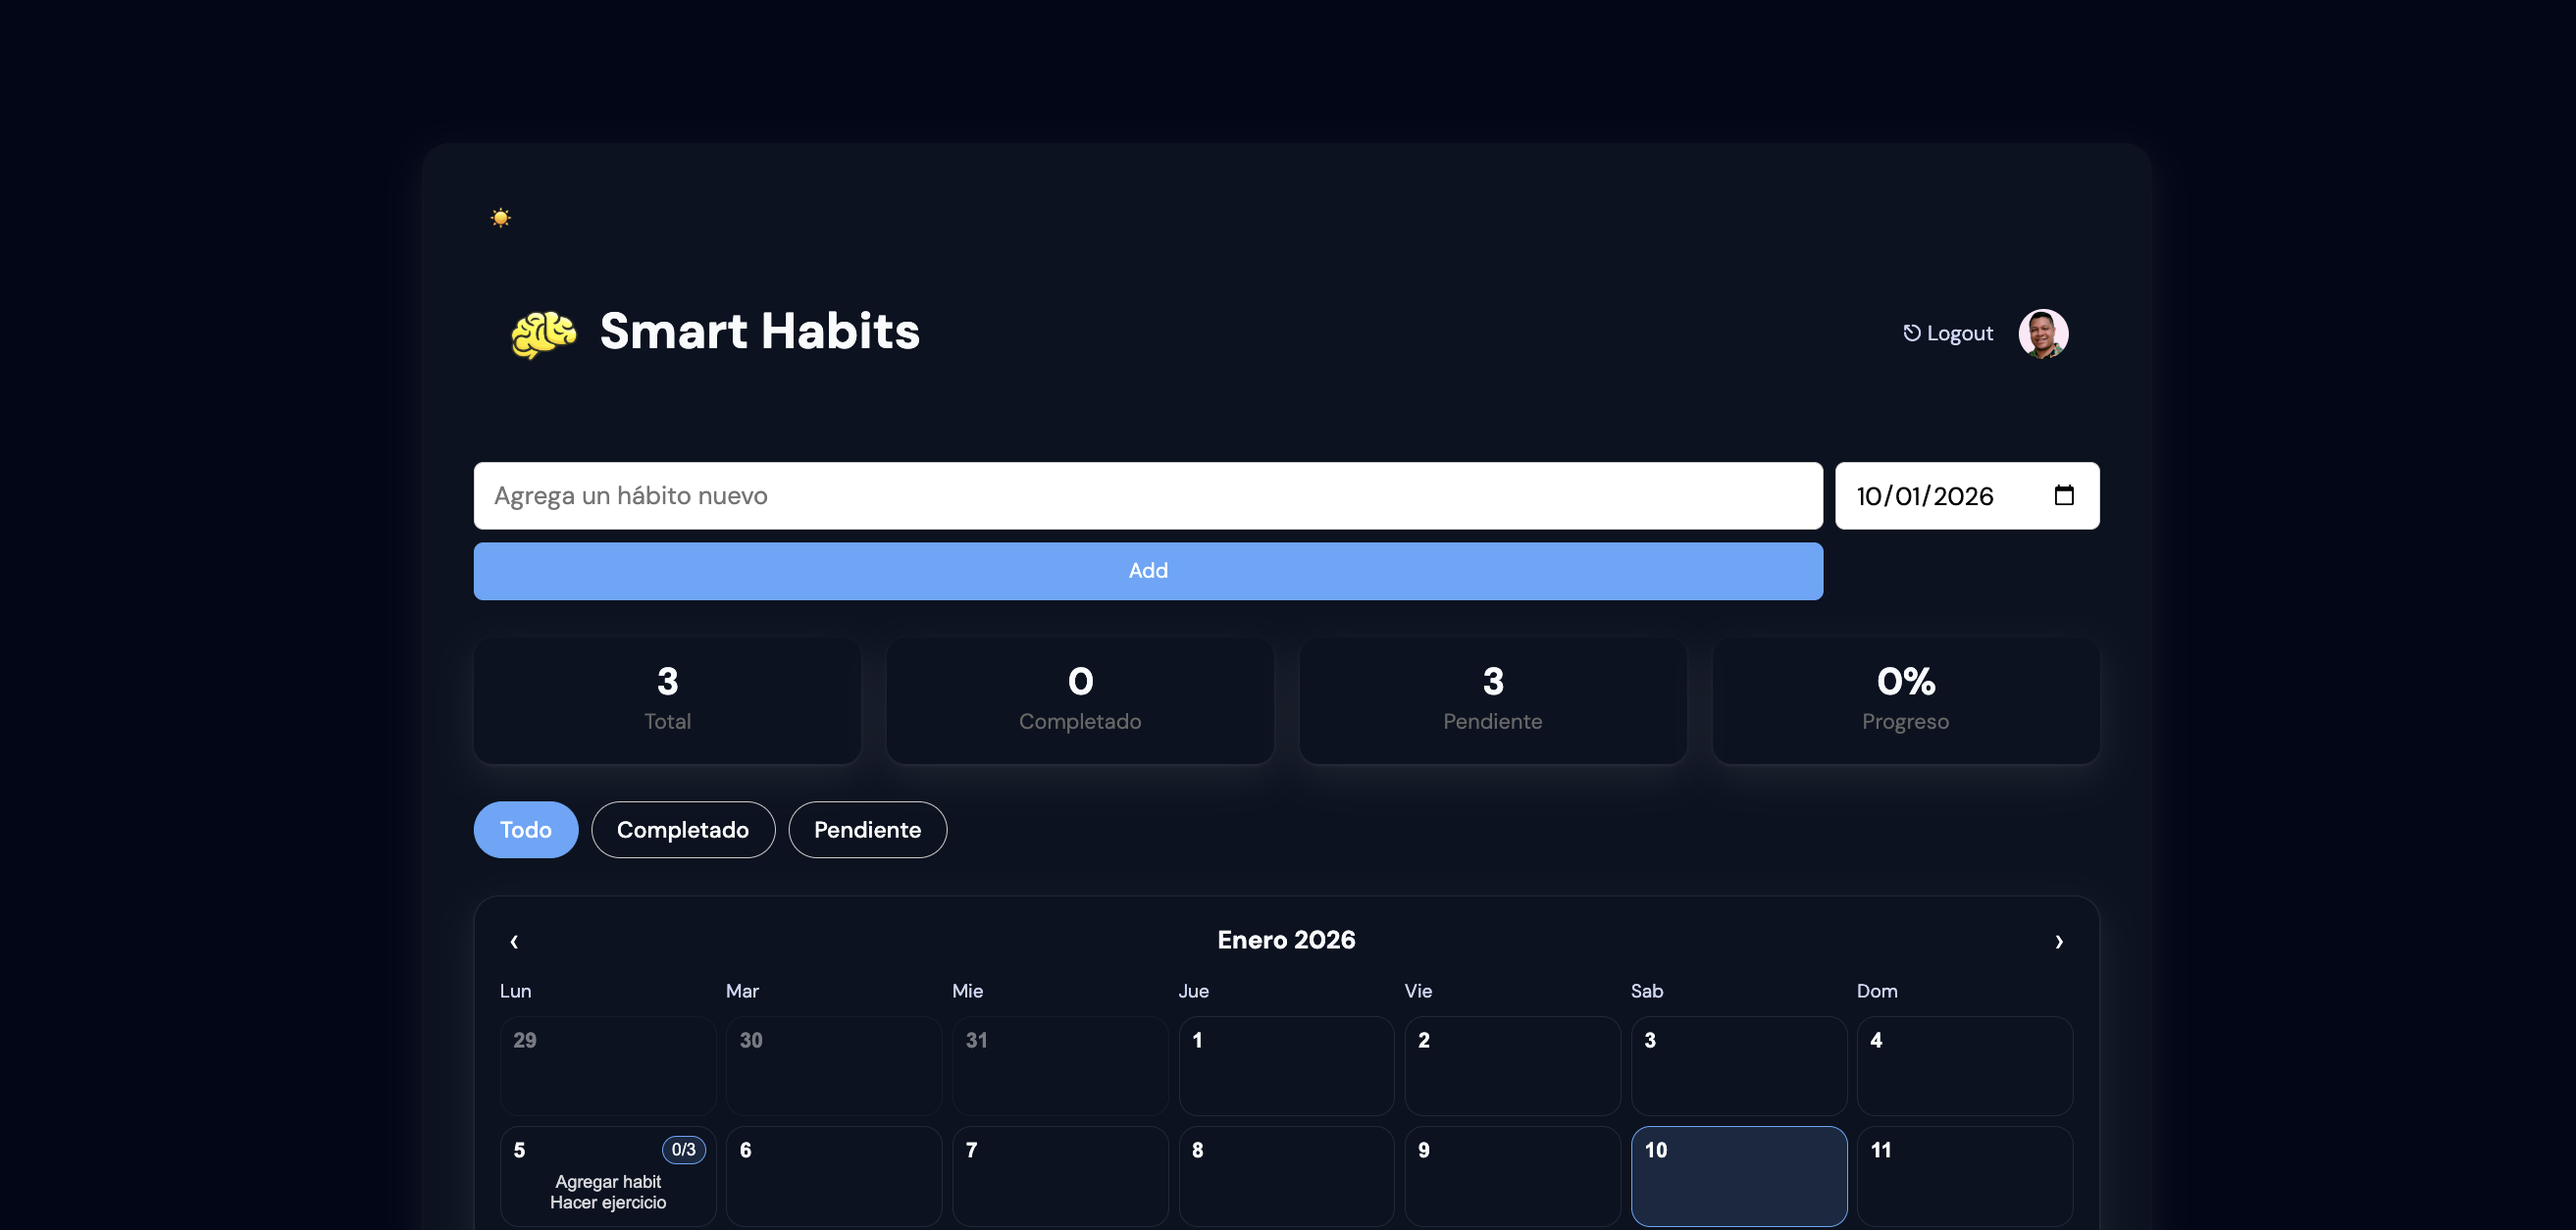Go to previous month arrow
This screenshot has height=1230, width=2576.
tap(514, 941)
